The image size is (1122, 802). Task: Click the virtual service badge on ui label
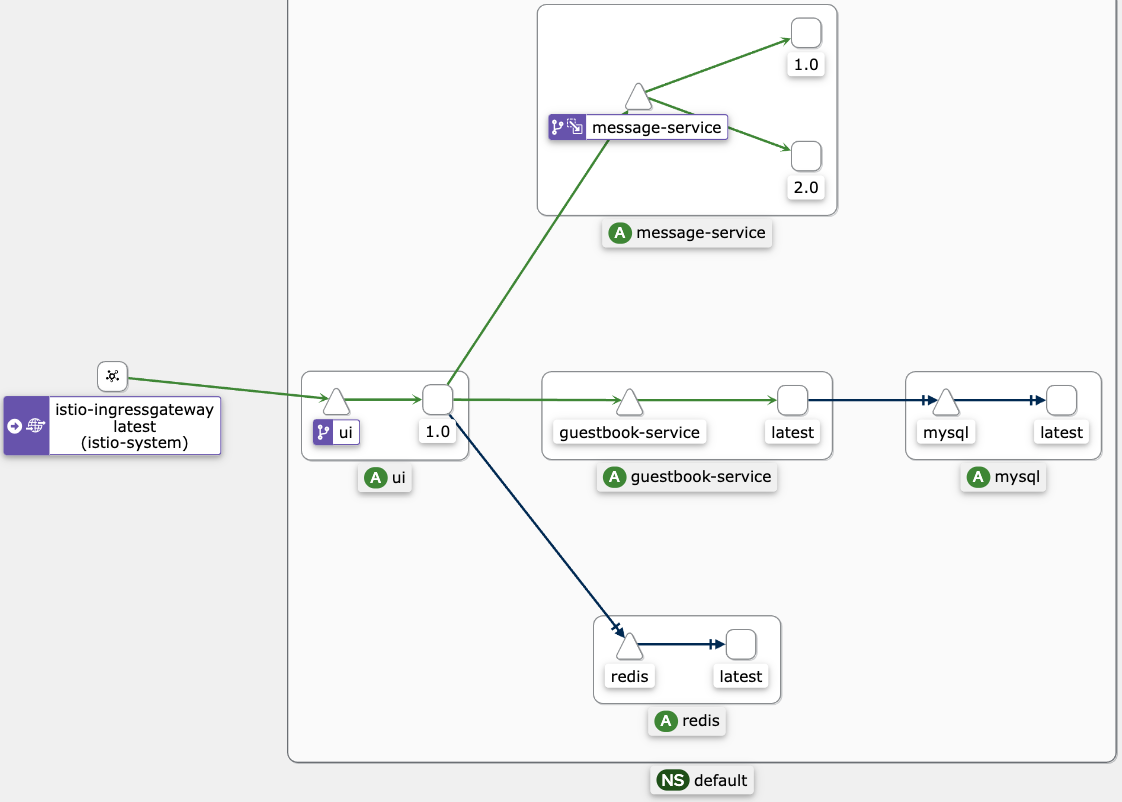click(323, 433)
